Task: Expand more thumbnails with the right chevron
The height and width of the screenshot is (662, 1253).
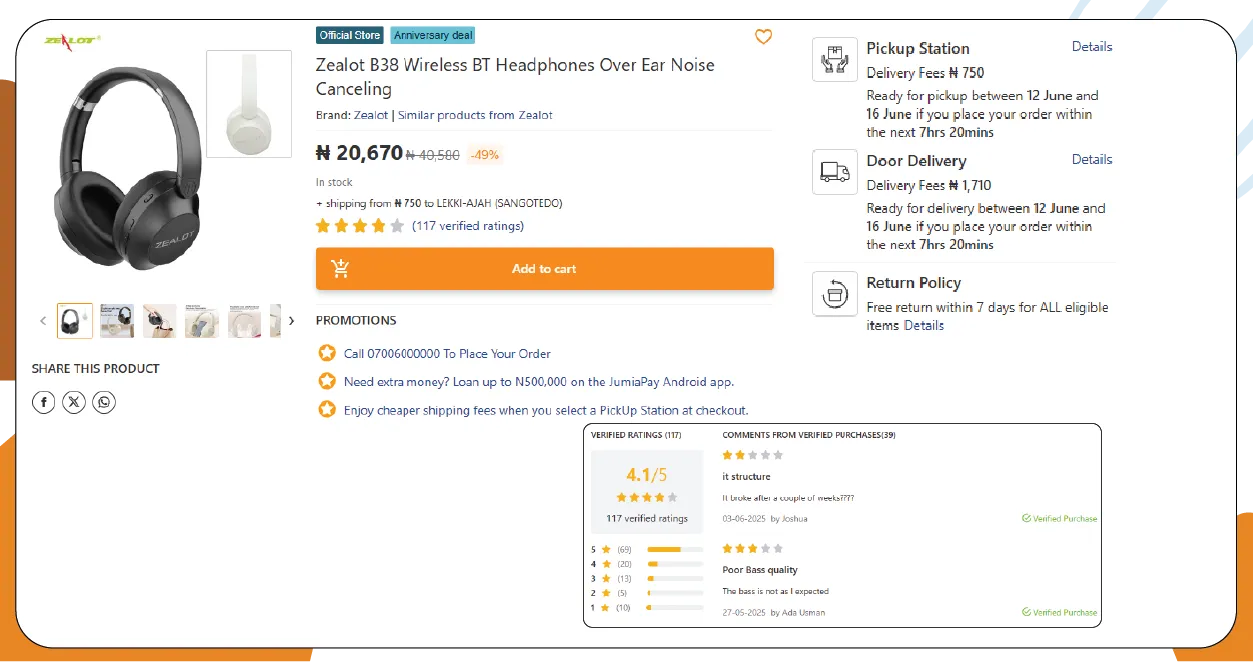Action: coord(291,320)
